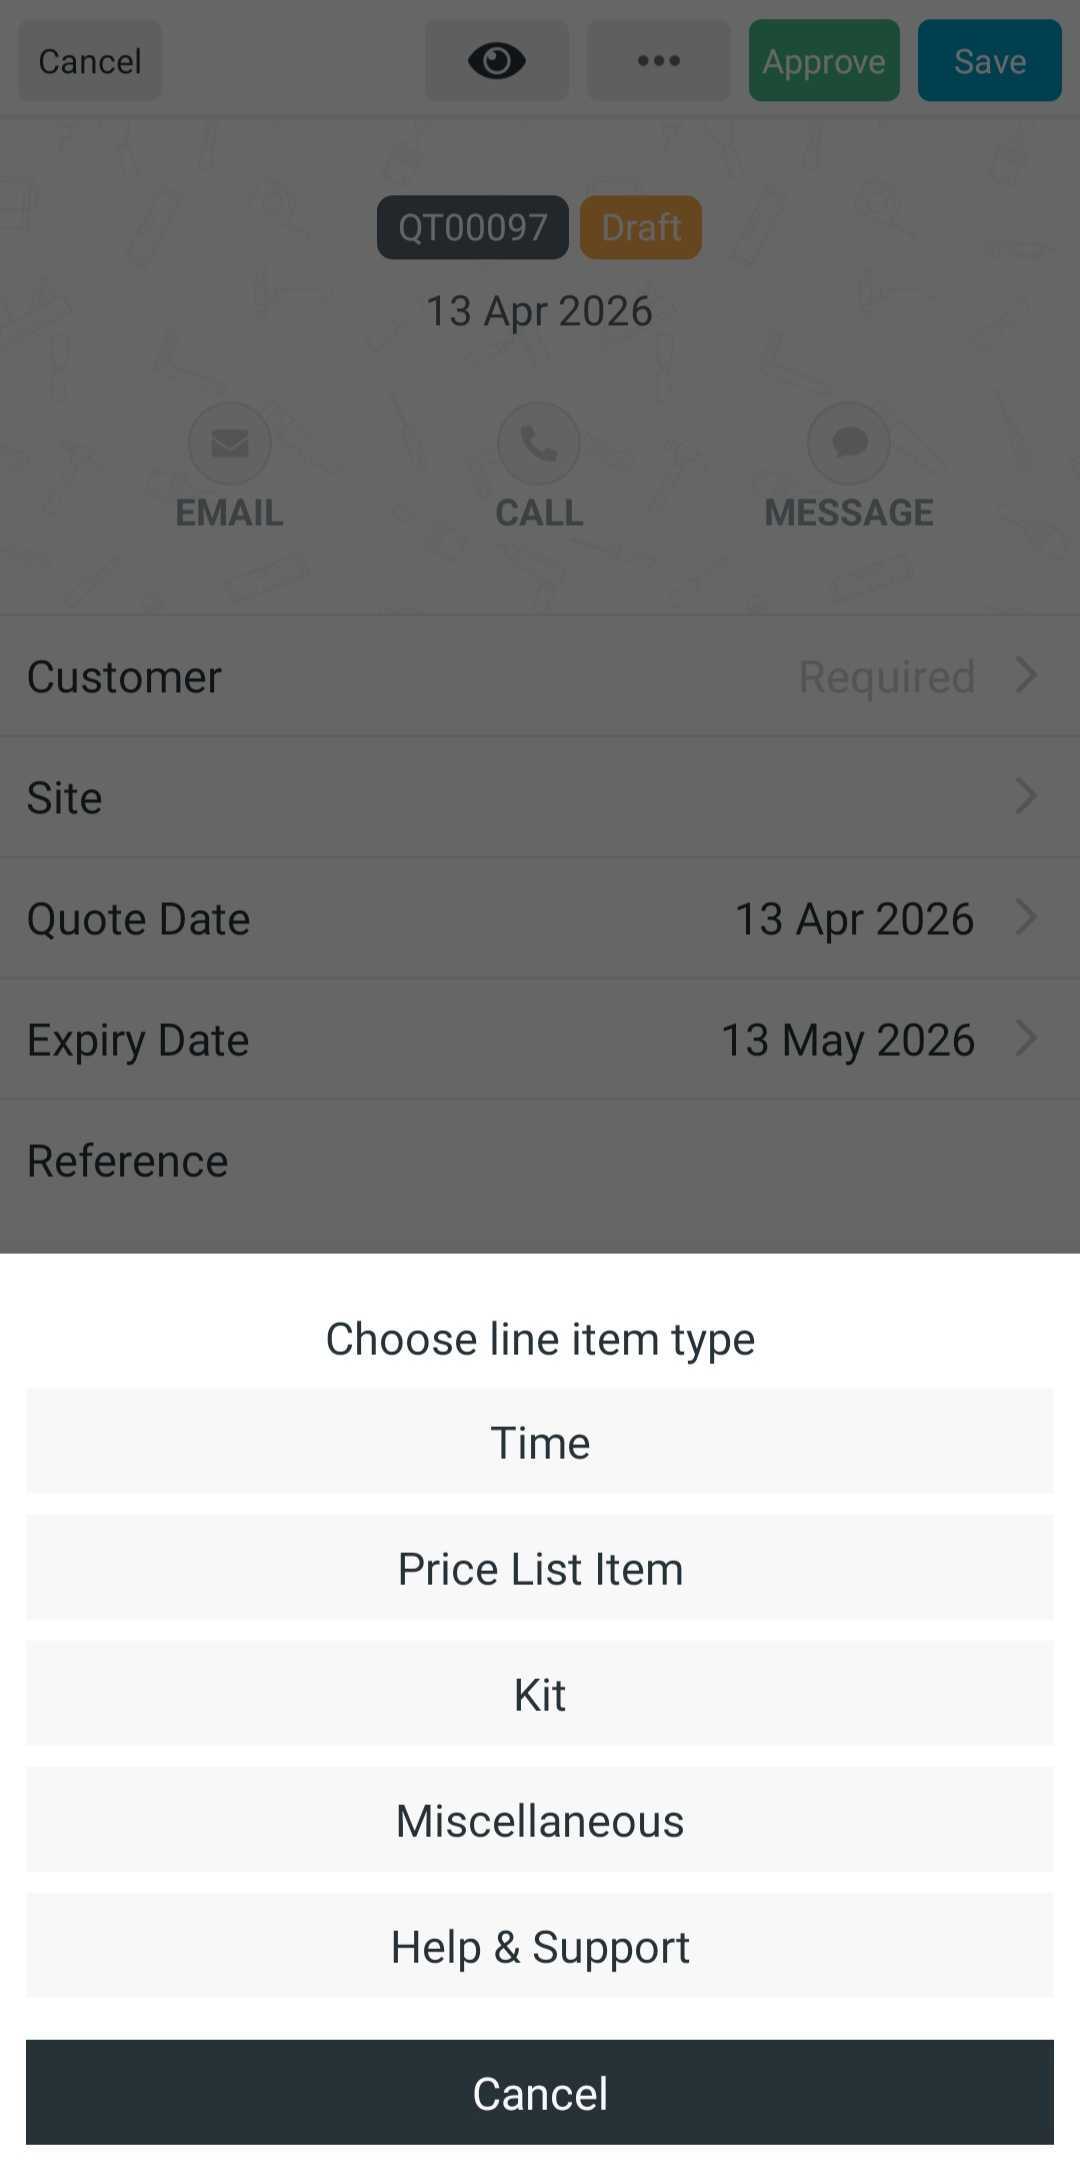
Task: Dismiss the sheet with bottom Cancel button
Action: tap(540, 2093)
